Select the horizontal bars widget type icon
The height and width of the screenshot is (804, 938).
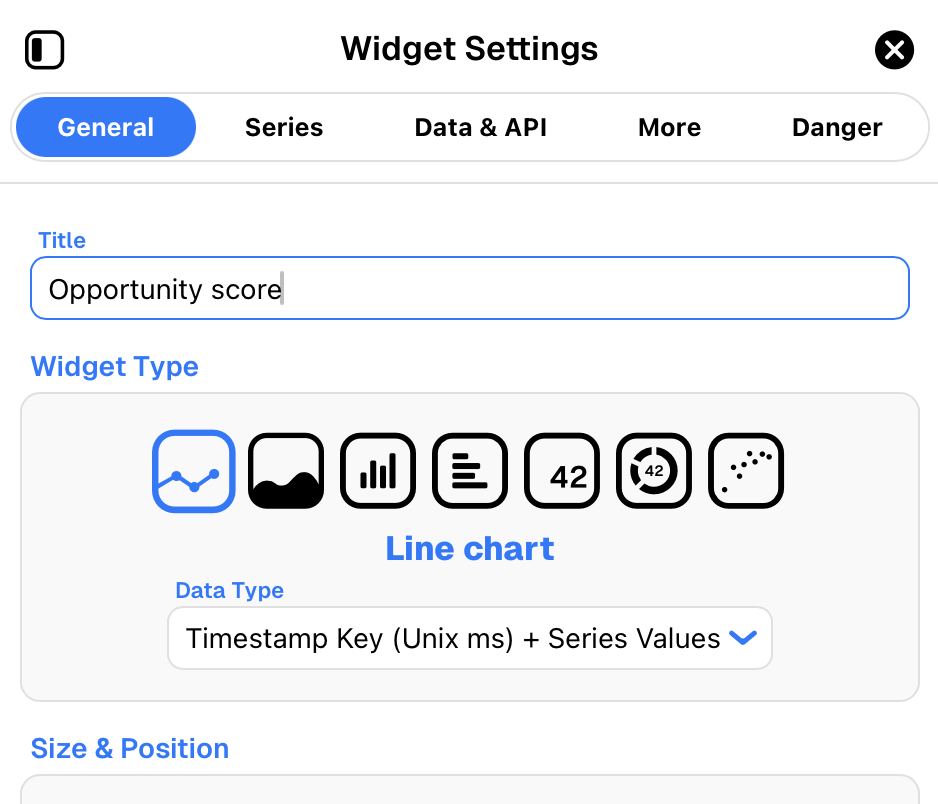click(469, 470)
